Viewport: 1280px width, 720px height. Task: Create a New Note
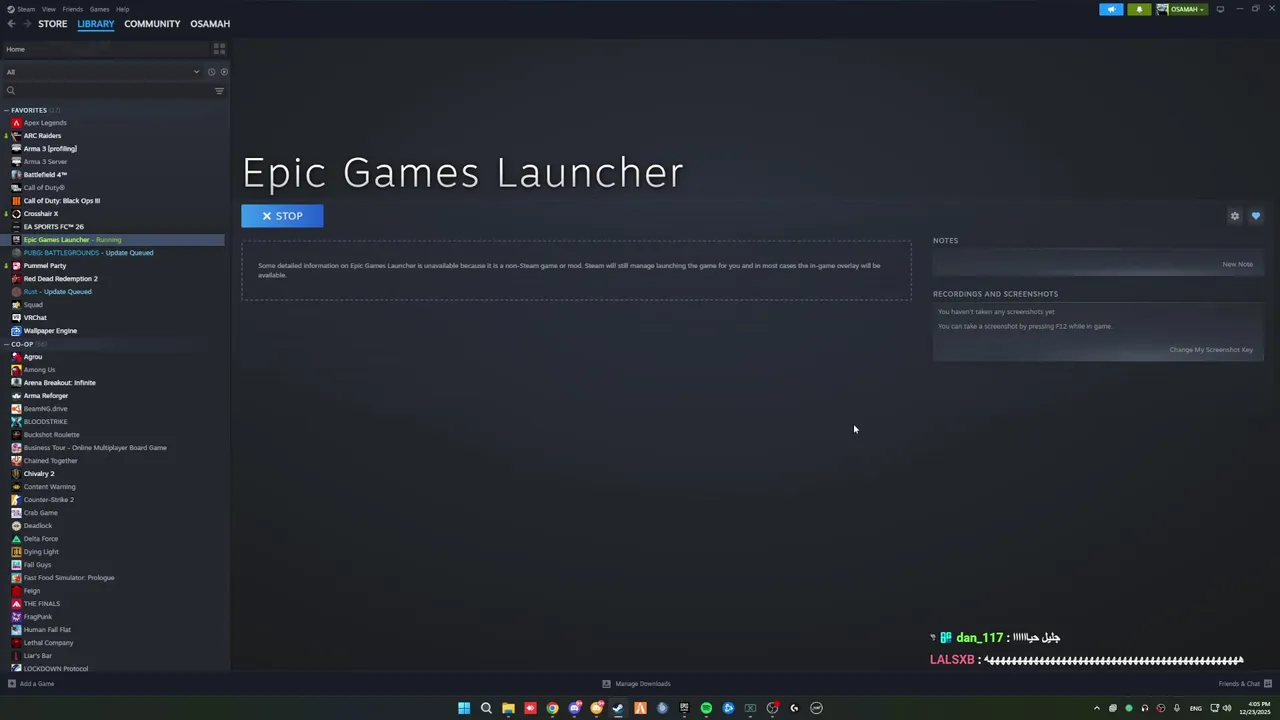click(x=1237, y=264)
